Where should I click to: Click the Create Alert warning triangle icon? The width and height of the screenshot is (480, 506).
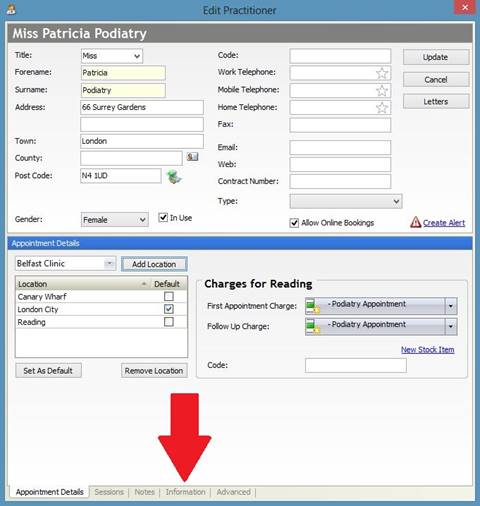point(415,222)
